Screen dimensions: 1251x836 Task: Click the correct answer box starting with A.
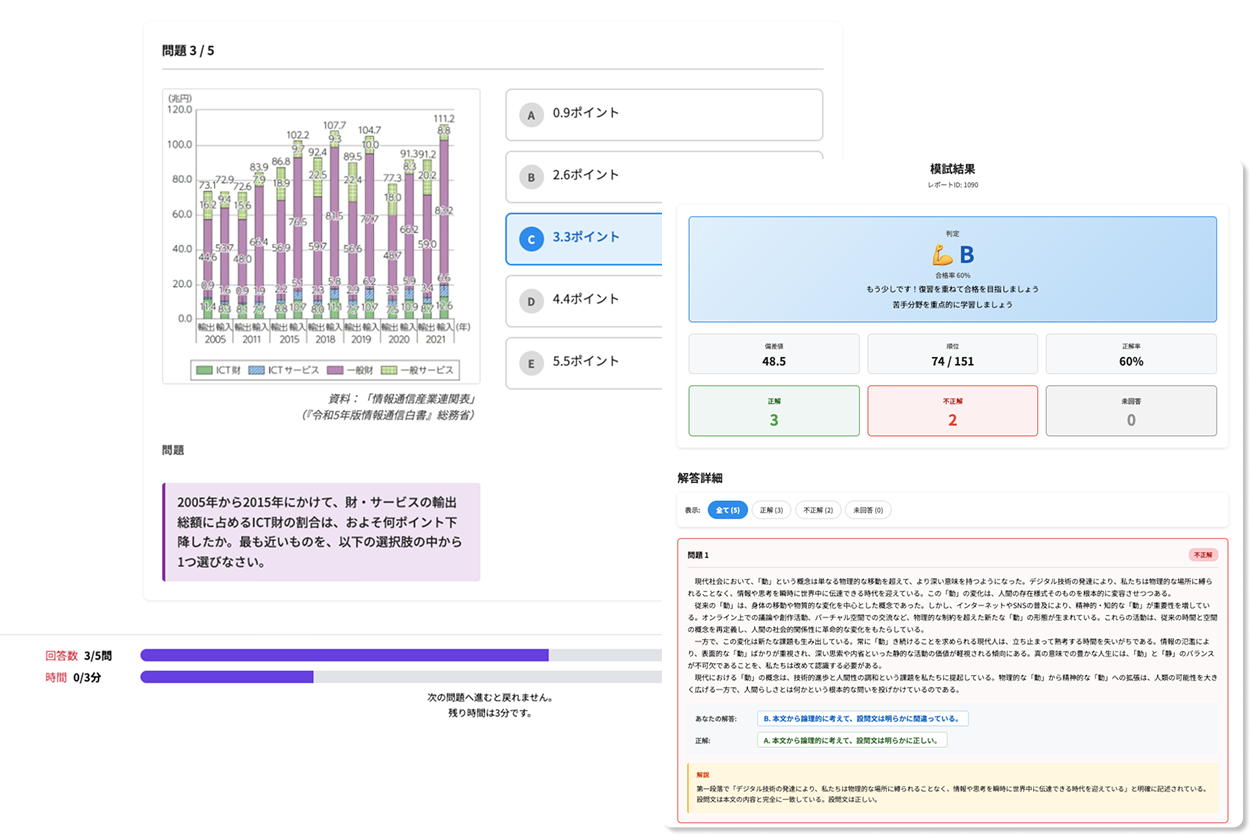pyautogui.click(x=852, y=740)
